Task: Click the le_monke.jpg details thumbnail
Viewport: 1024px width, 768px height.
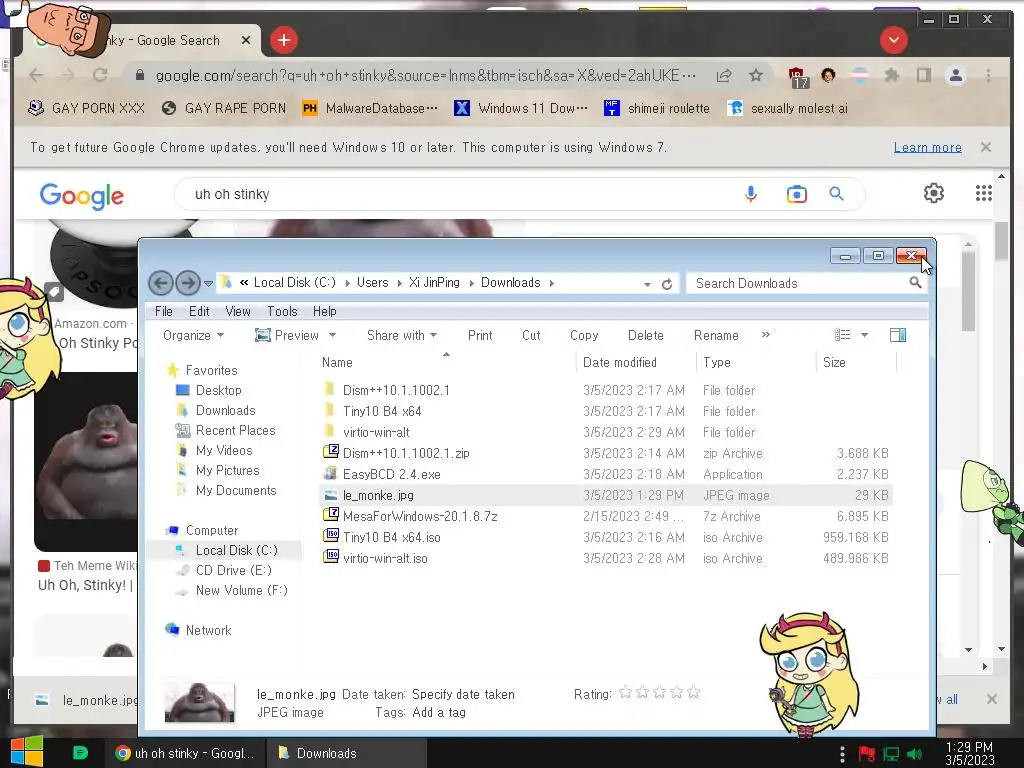Action: (200, 703)
